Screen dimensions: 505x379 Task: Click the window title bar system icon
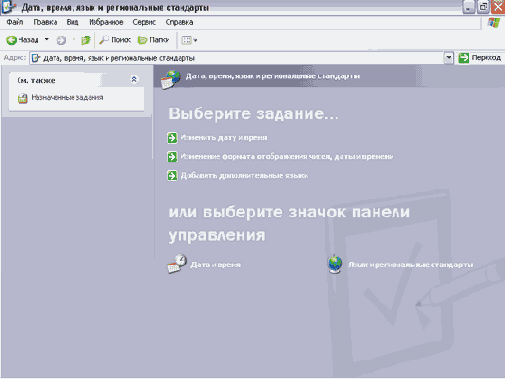[9, 7]
